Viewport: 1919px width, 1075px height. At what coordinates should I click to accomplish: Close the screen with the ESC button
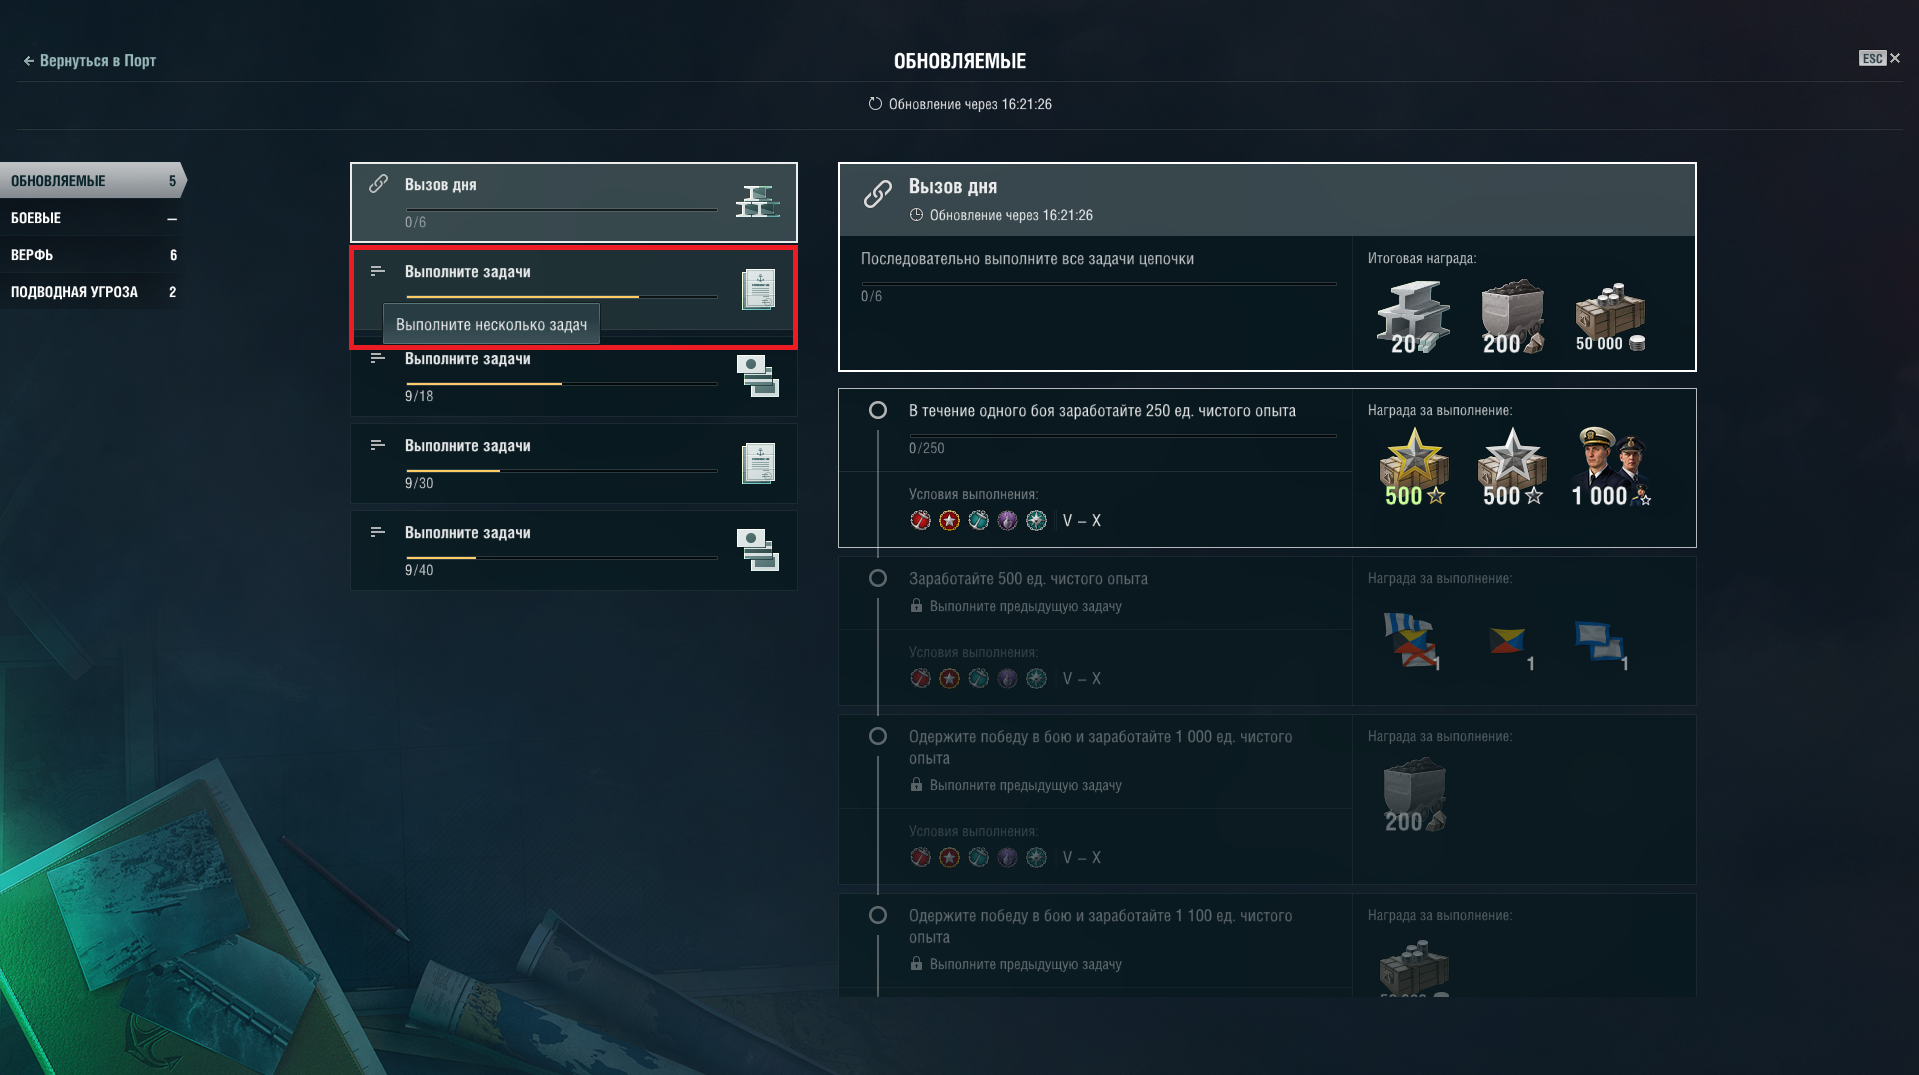tap(1880, 58)
